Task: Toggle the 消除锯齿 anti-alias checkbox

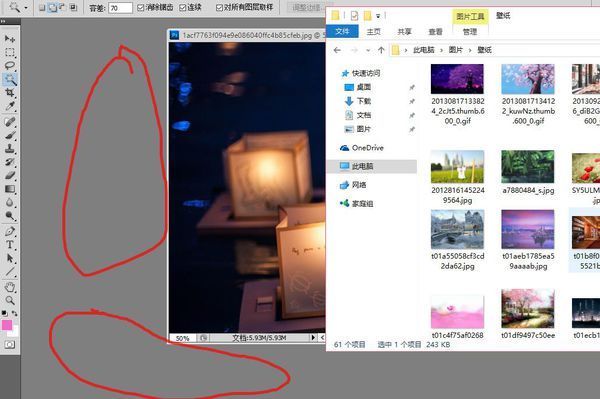Action: pos(141,8)
